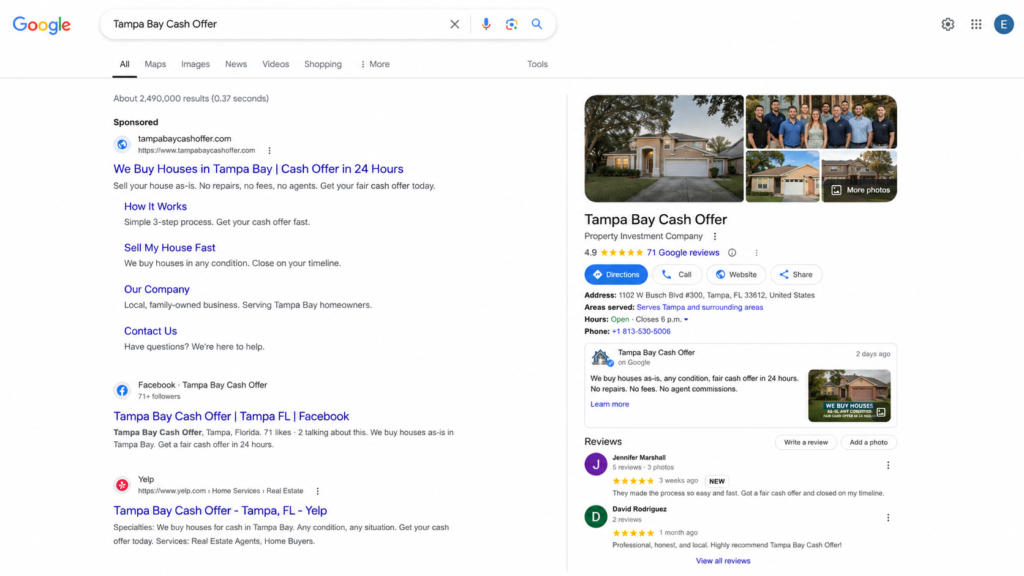The width and height of the screenshot is (1024, 576).
Task: Clear the search box with the X icon
Action: point(455,24)
